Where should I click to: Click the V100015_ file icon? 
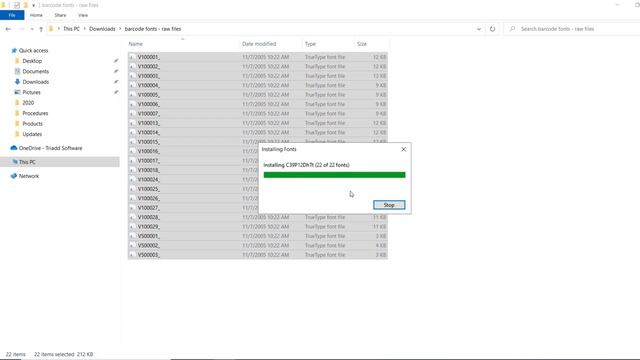132,142
